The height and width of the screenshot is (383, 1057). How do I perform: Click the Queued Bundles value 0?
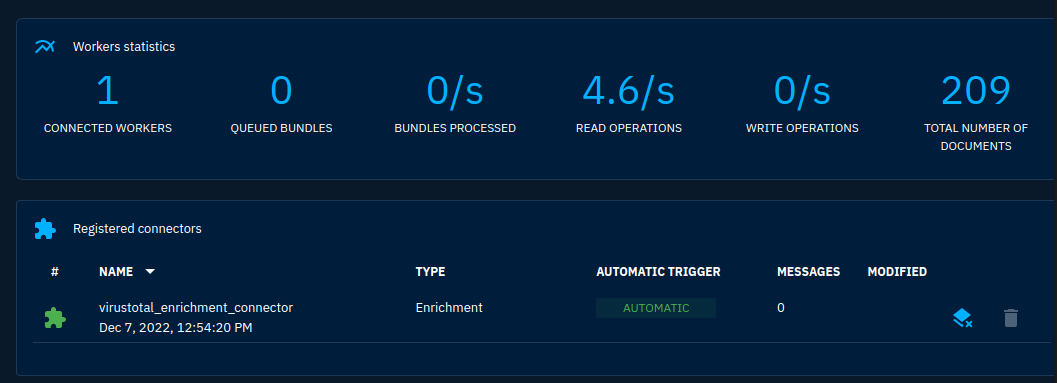(281, 90)
